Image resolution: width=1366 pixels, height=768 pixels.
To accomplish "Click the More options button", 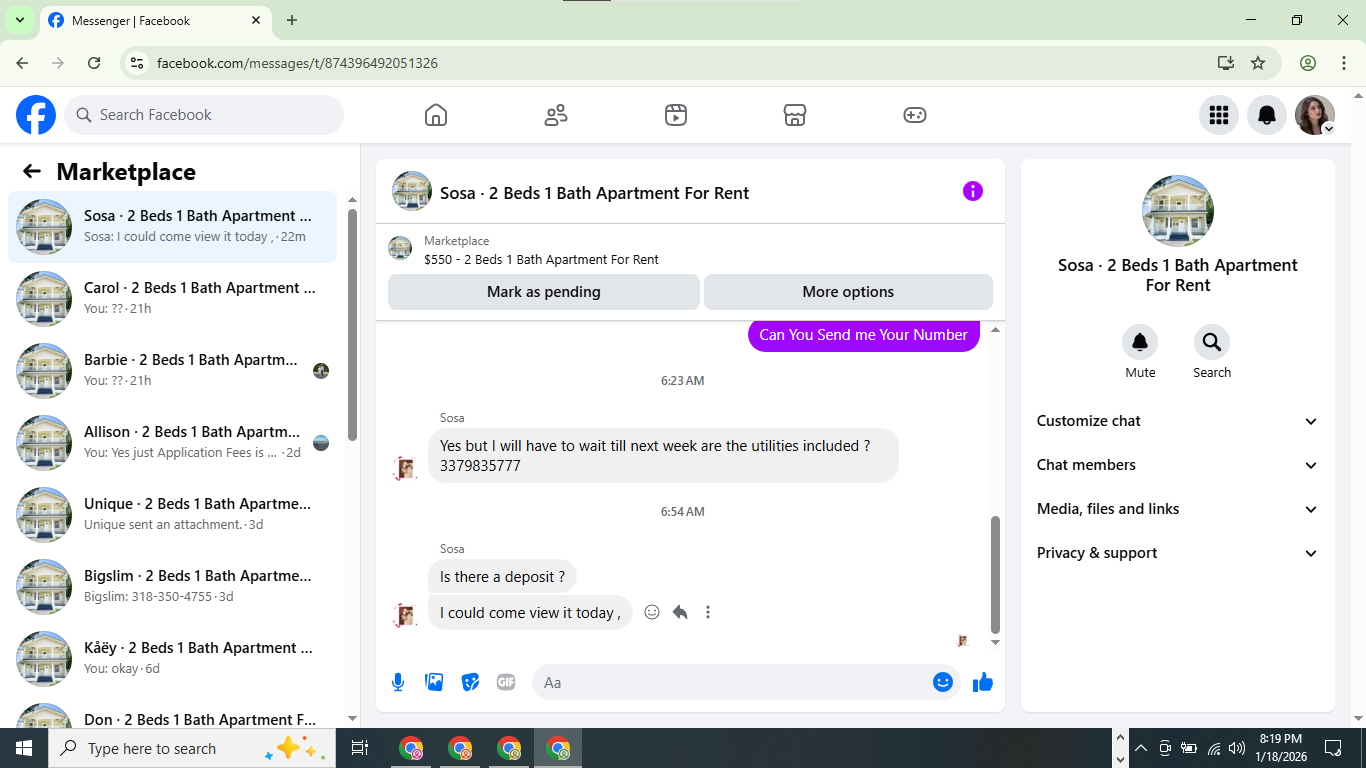I will point(848,292).
